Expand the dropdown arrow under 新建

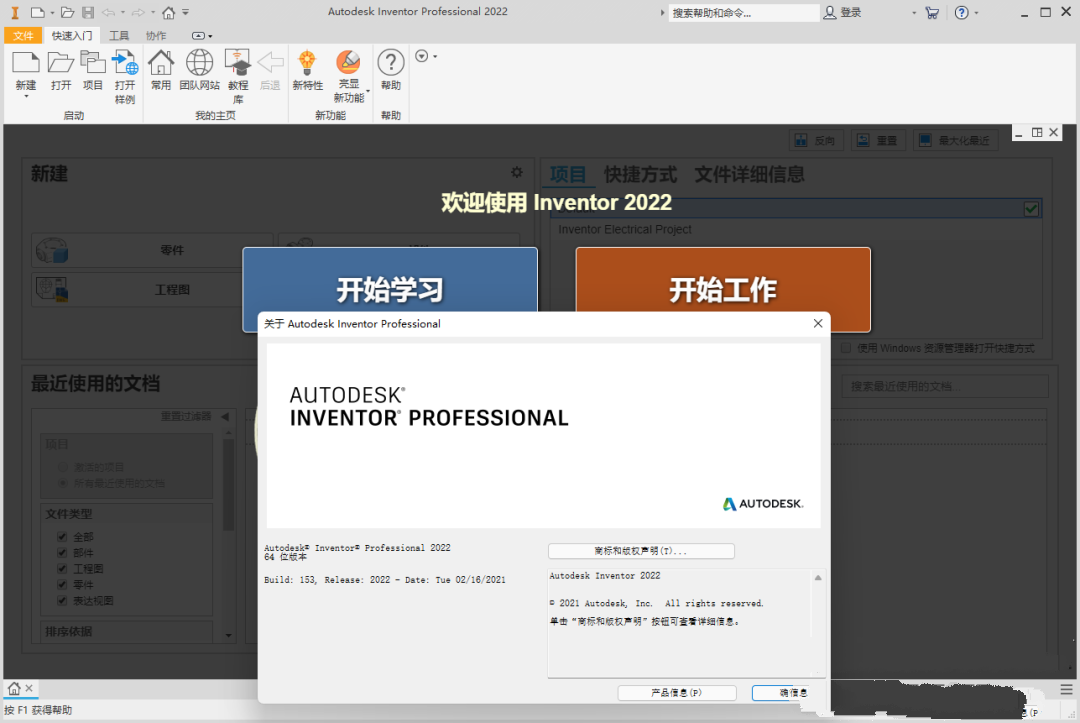(x=26, y=97)
